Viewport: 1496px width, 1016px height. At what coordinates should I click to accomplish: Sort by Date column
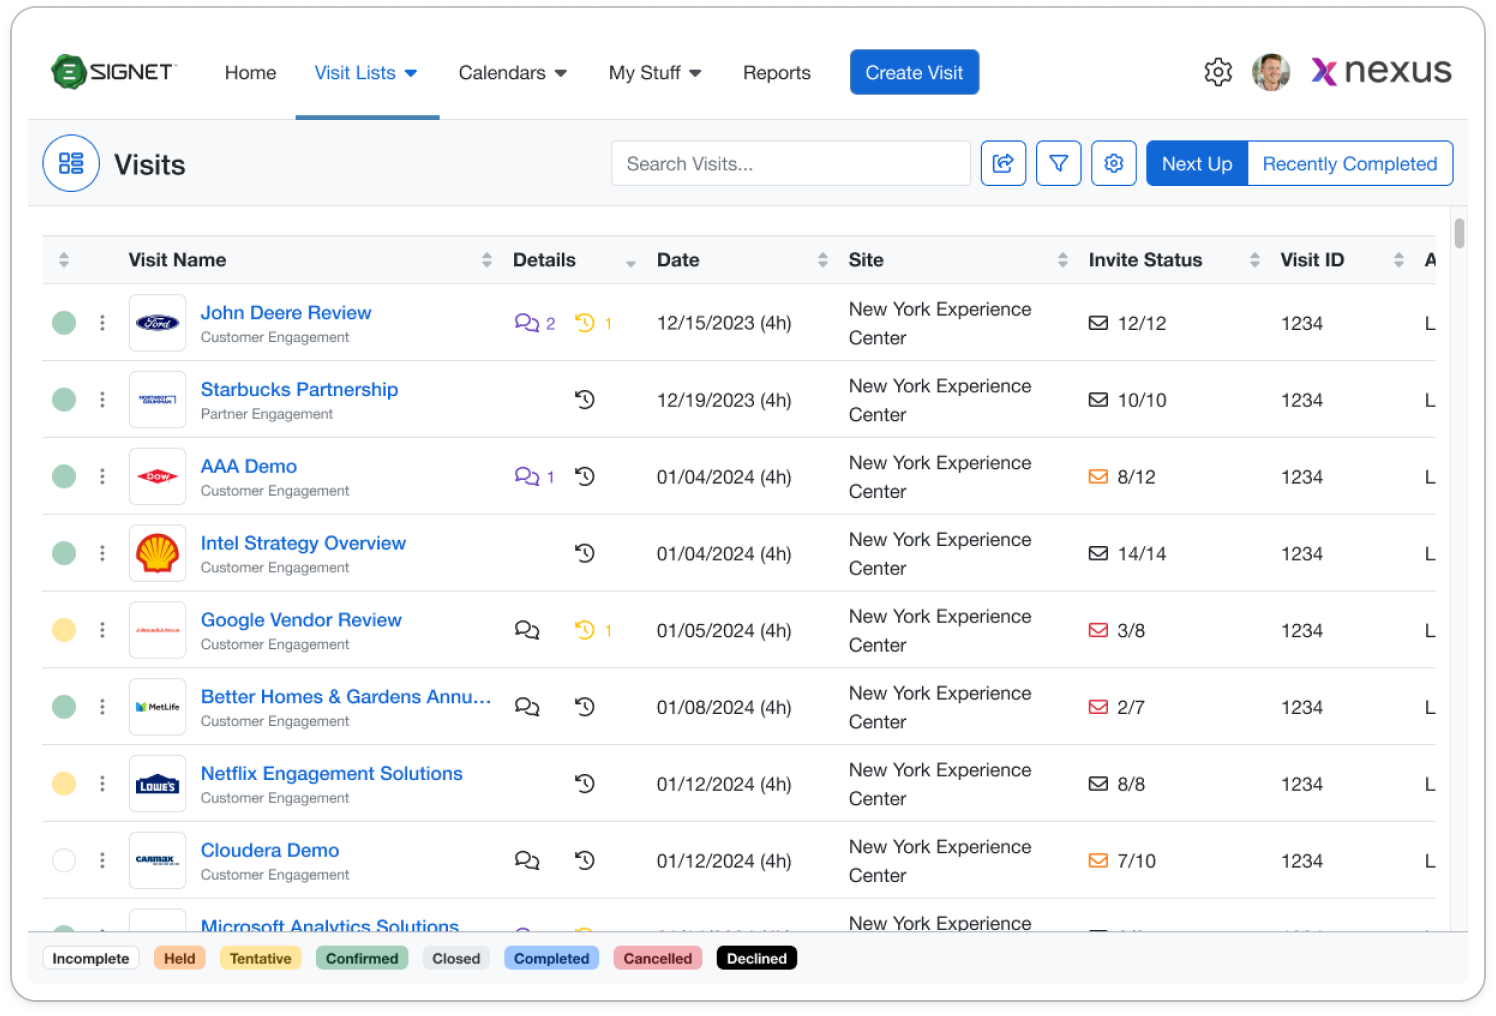(823, 260)
